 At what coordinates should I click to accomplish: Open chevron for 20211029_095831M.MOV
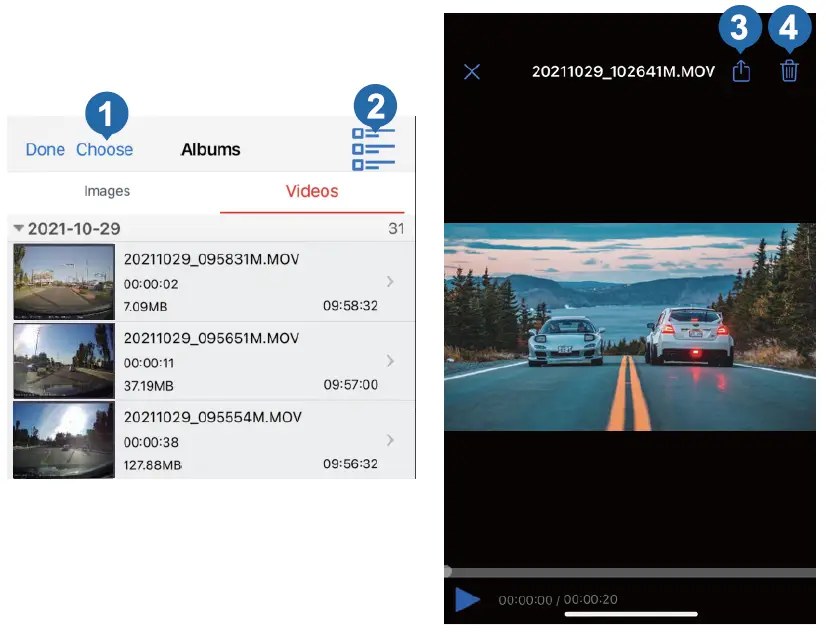390,282
